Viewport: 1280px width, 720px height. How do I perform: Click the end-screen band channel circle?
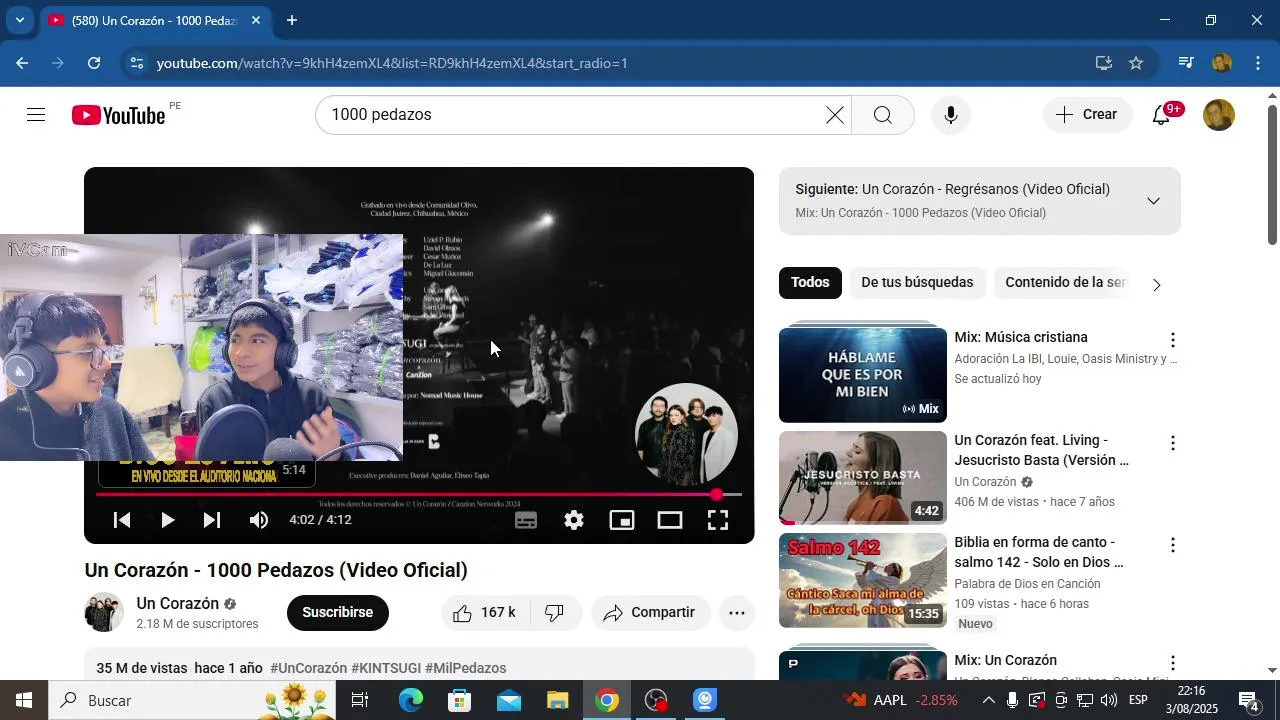[x=687, y=435]
